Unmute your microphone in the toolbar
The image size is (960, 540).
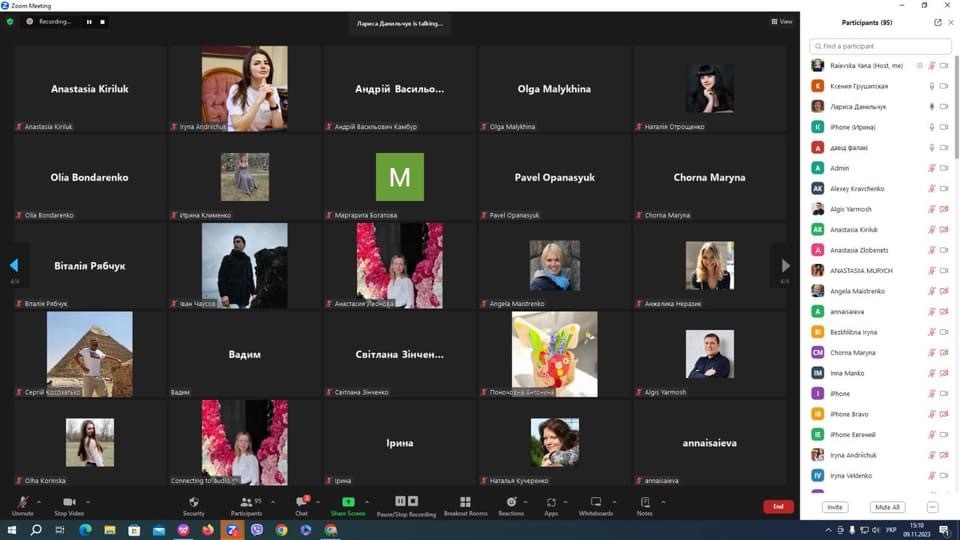tap(22, 502)
